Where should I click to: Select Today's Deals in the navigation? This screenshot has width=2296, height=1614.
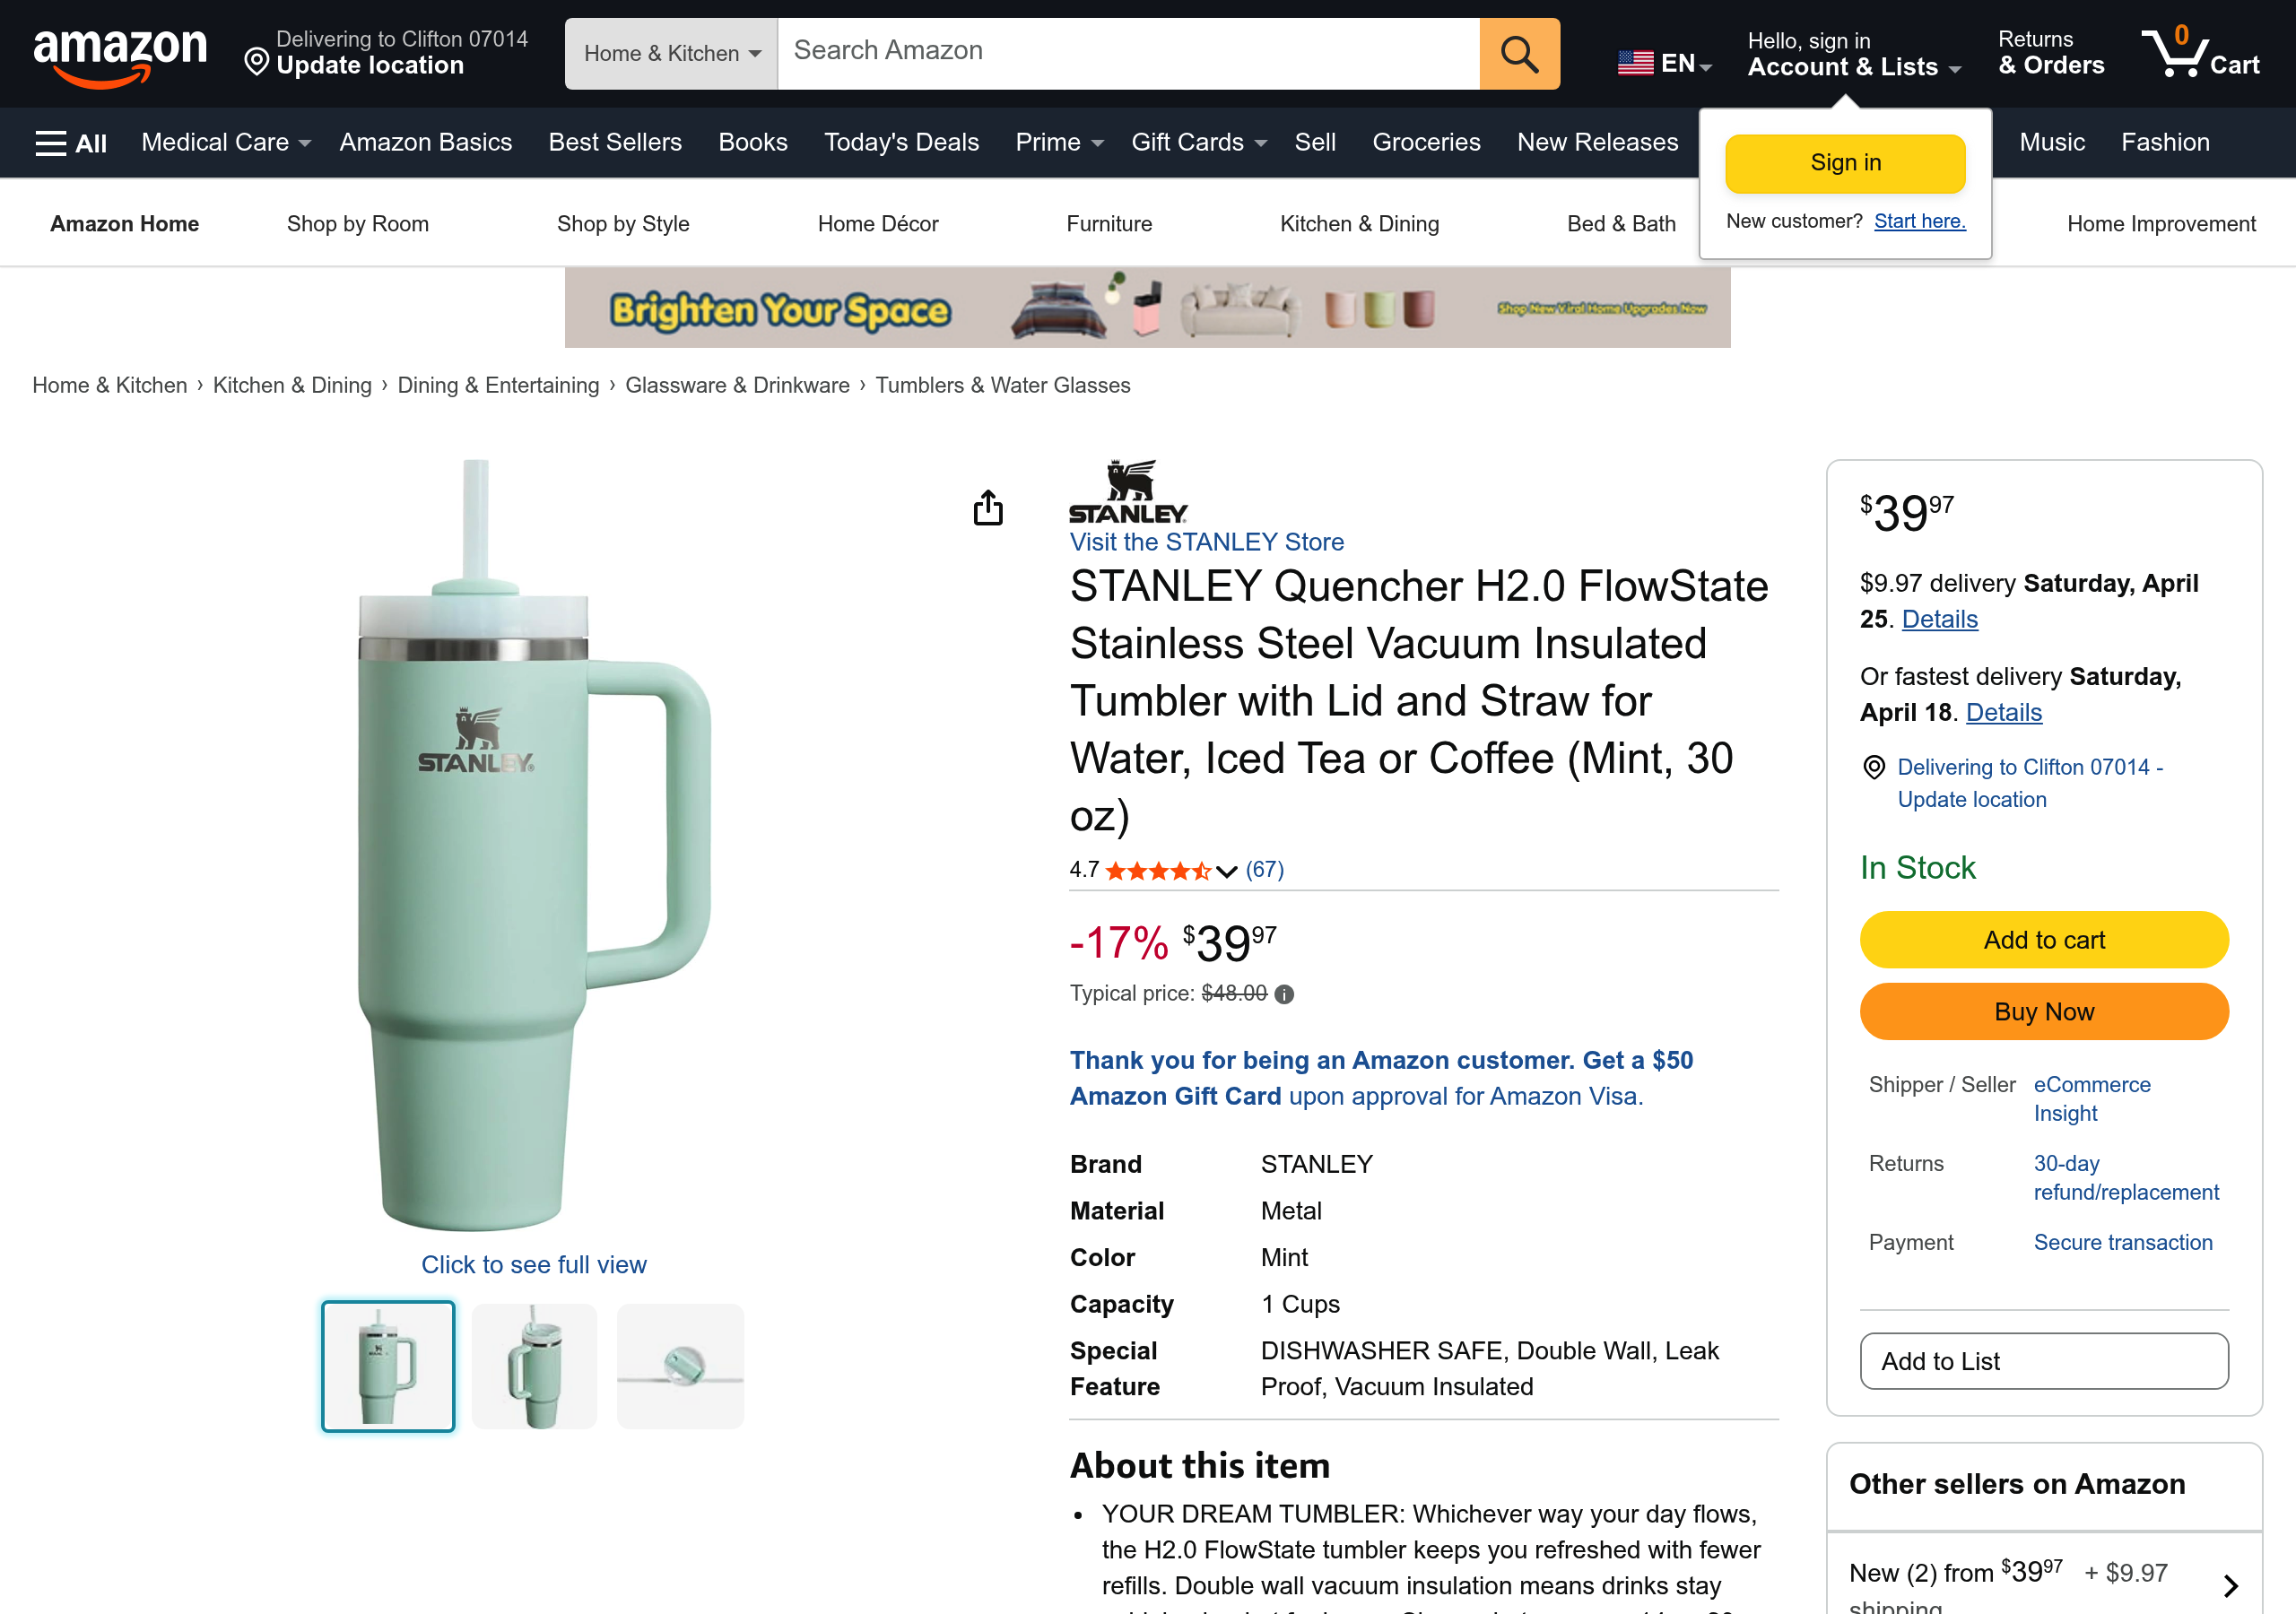coord(900,142)
